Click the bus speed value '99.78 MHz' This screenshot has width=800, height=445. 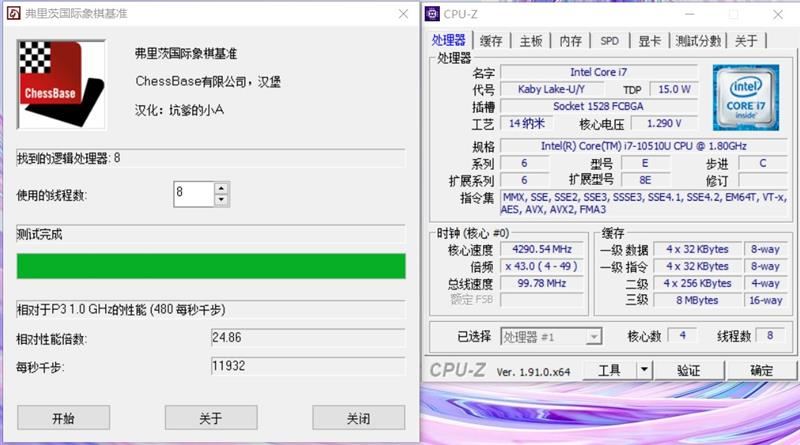pos(542,283)
